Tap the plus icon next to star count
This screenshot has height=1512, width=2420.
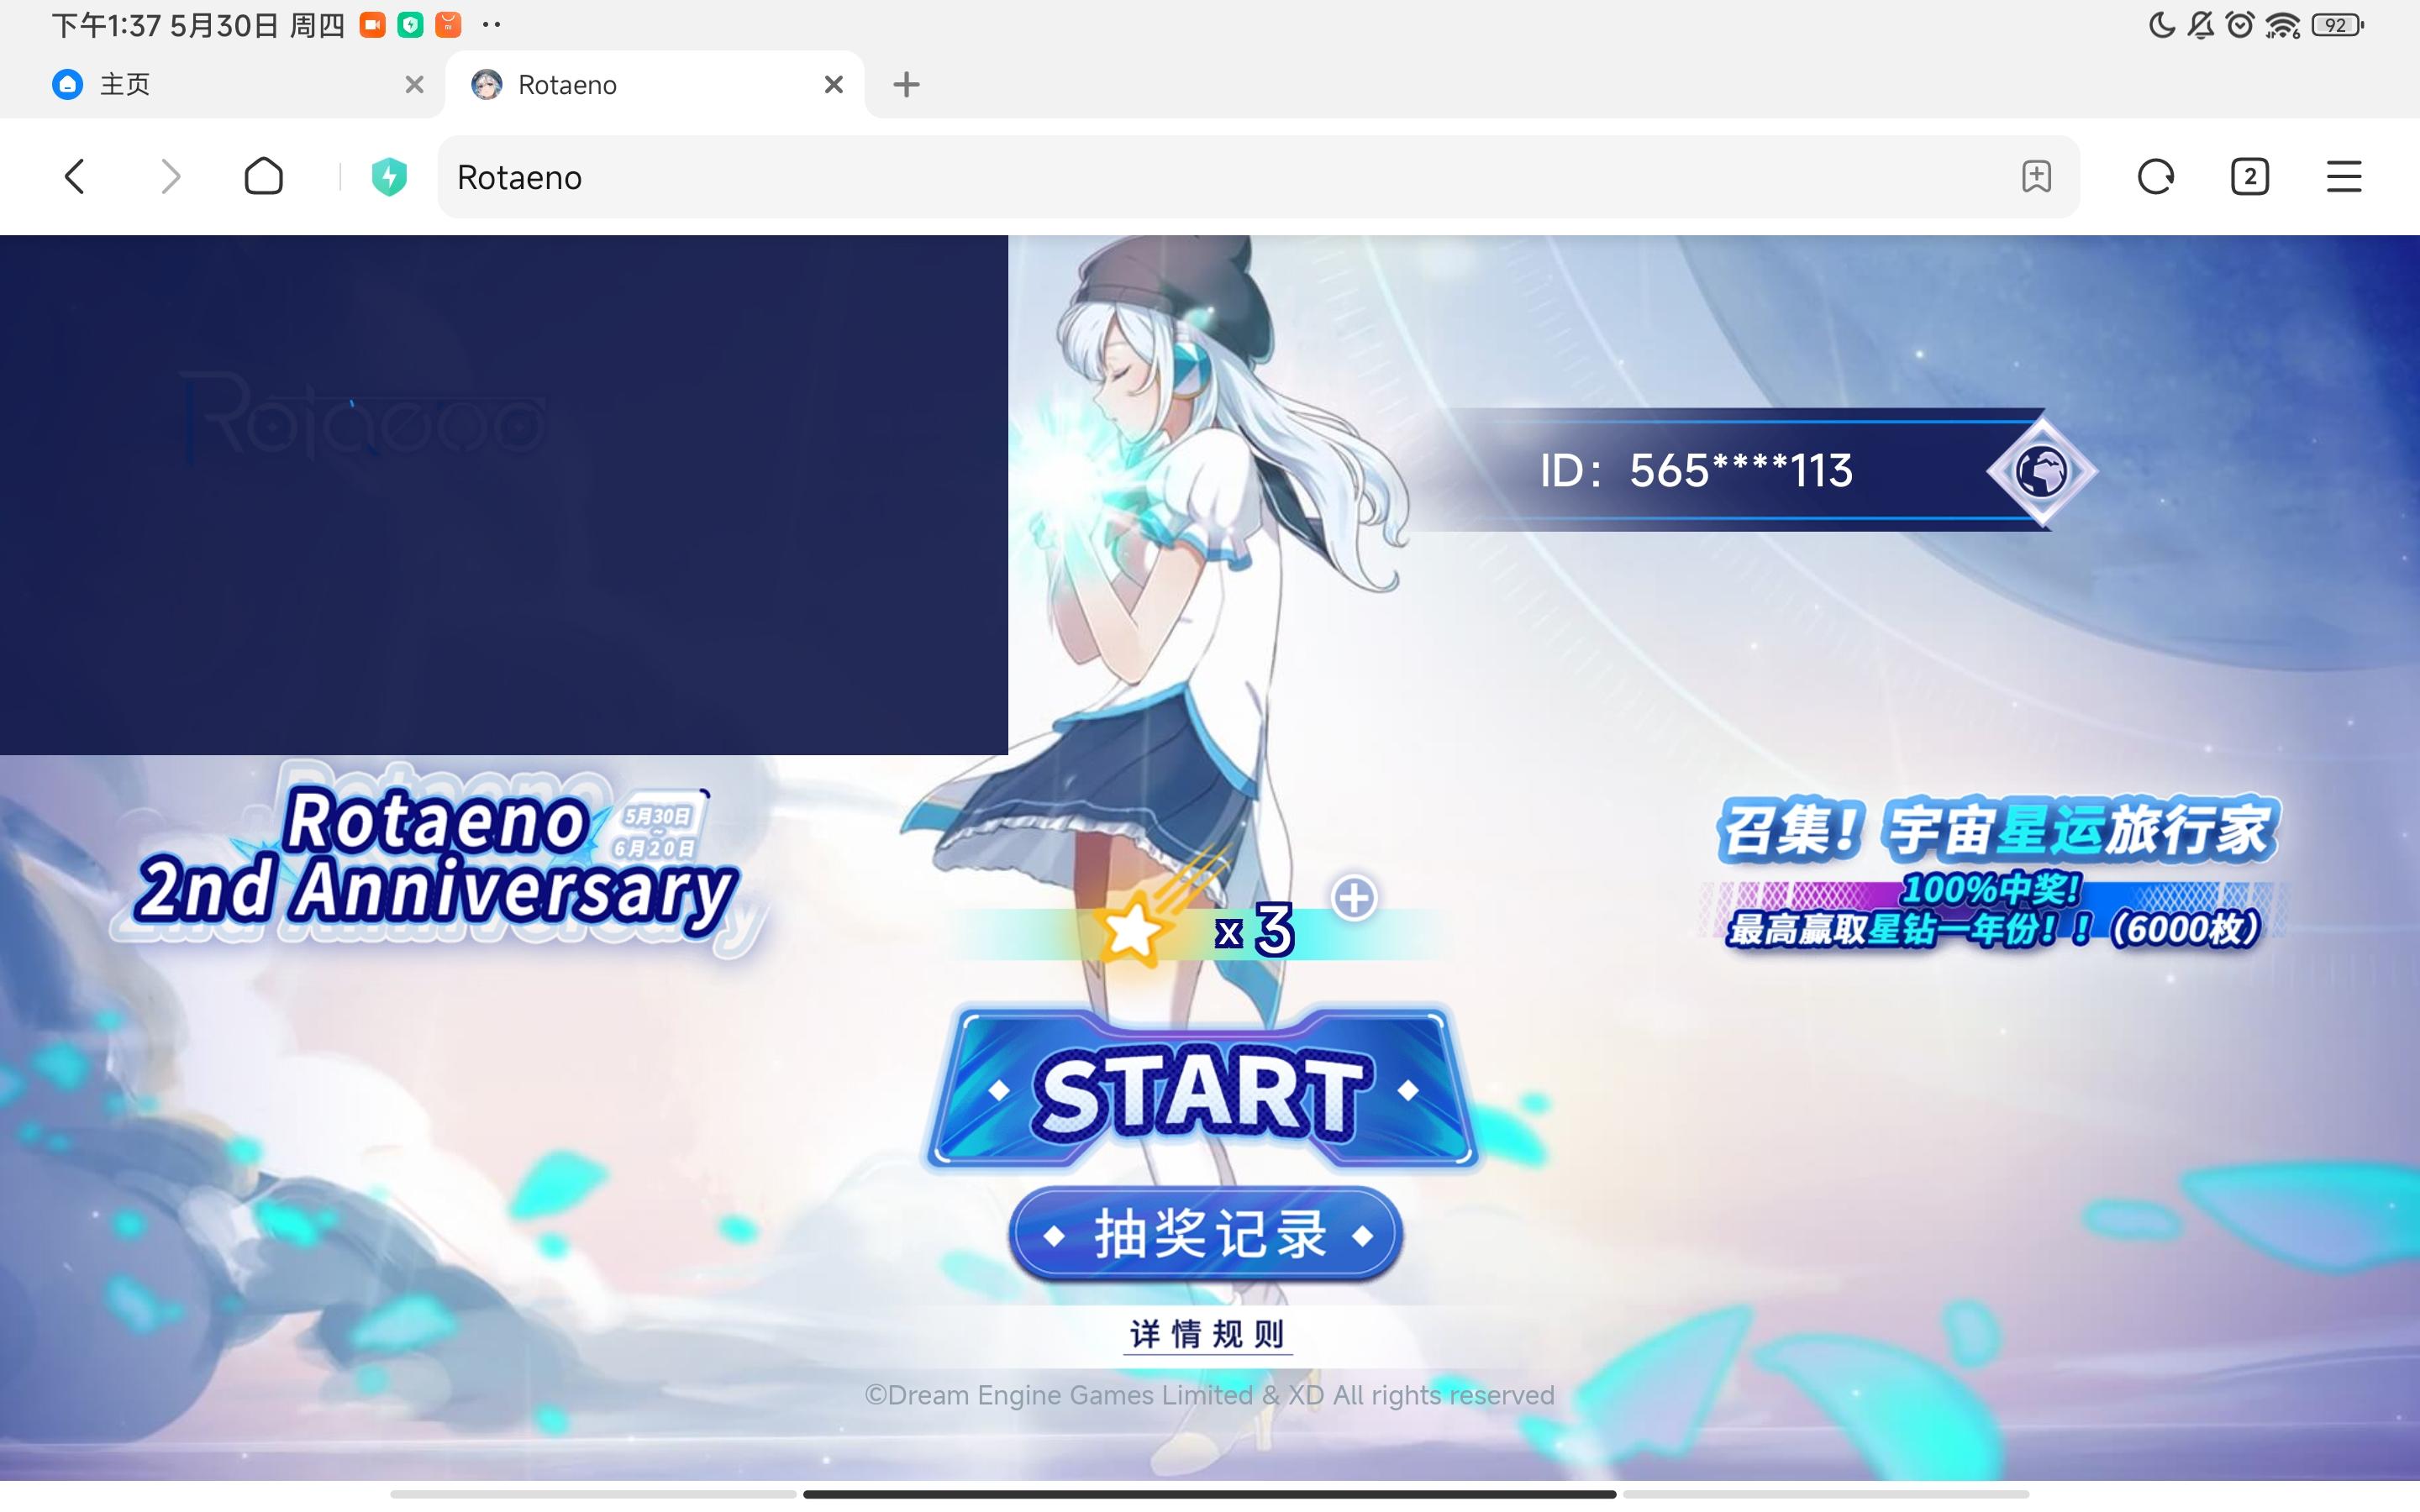point(1354,897)
